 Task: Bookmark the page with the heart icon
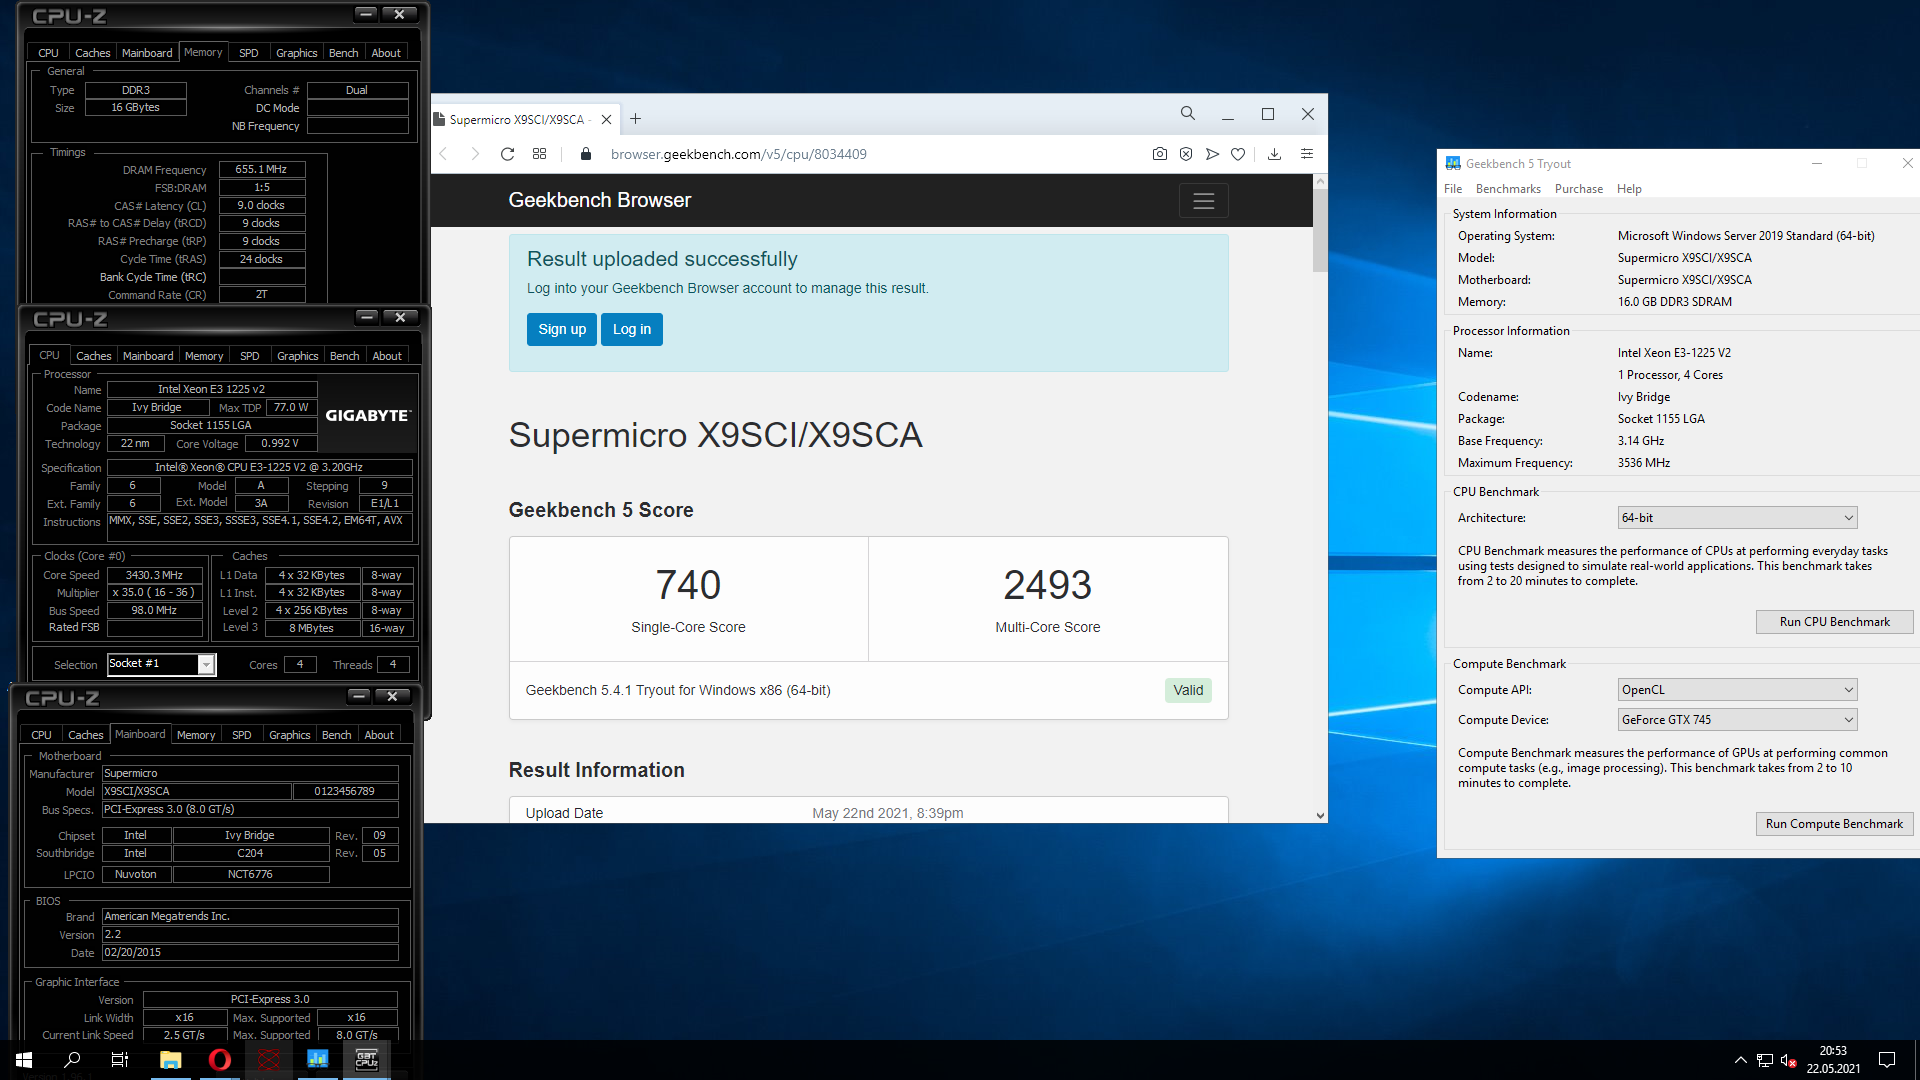tap(1238, 154)
